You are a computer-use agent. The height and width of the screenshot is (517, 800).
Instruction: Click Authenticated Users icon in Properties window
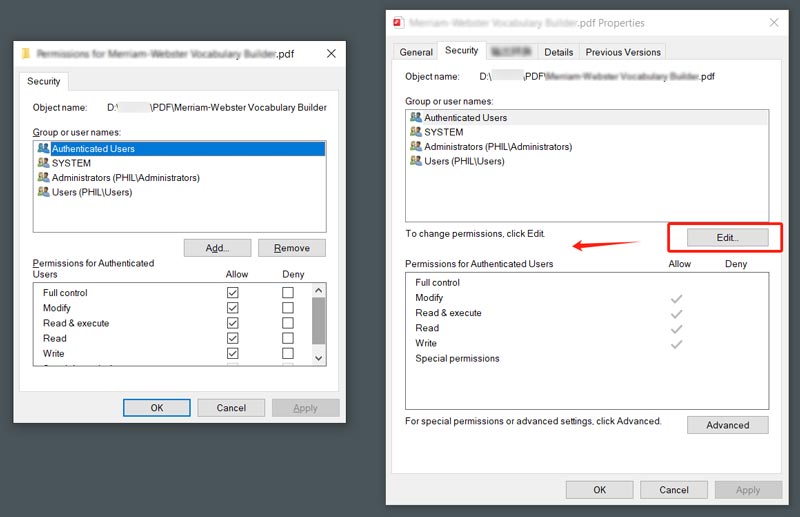pos(416,117)
